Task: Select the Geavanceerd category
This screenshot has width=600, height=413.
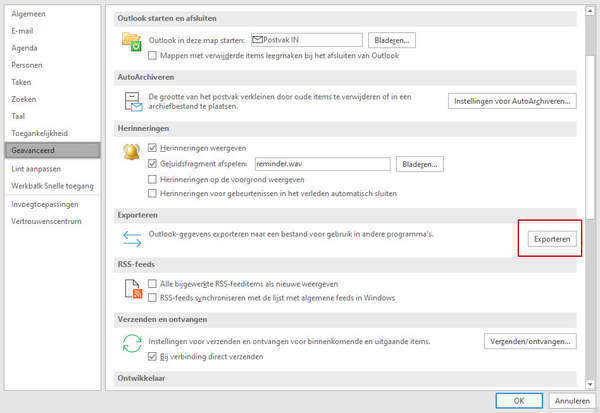Action: click(x=52, y=150)
